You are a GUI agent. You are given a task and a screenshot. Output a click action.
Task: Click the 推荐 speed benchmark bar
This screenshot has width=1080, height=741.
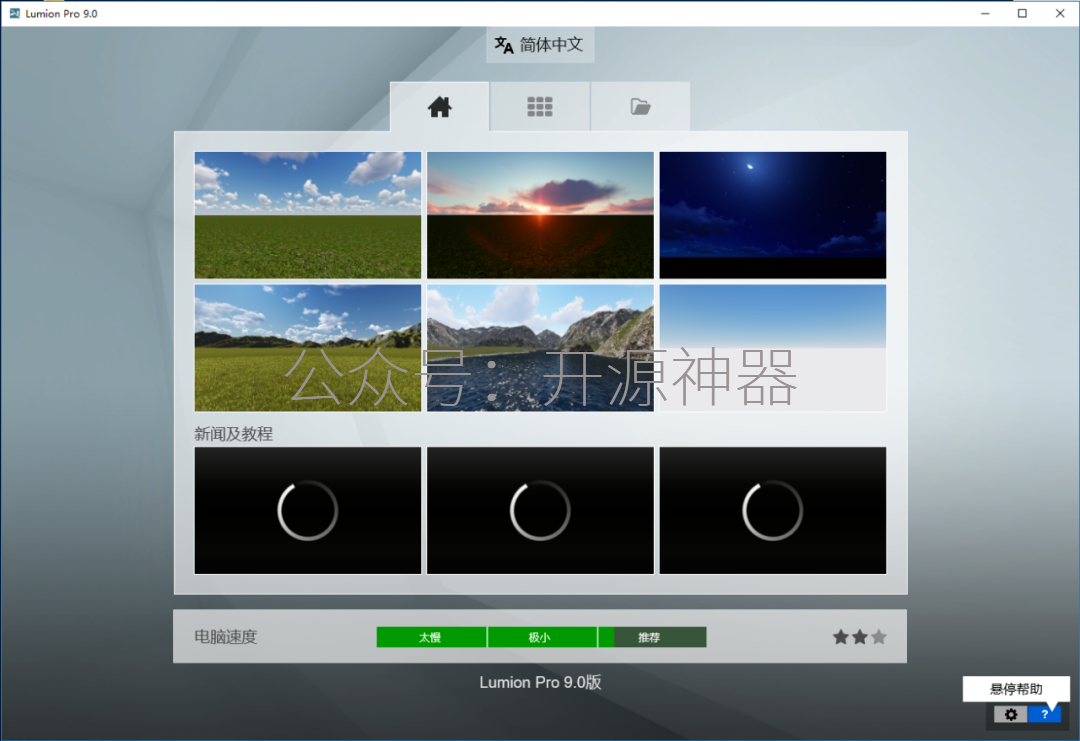pyautogui.click(x=652, y=637)
